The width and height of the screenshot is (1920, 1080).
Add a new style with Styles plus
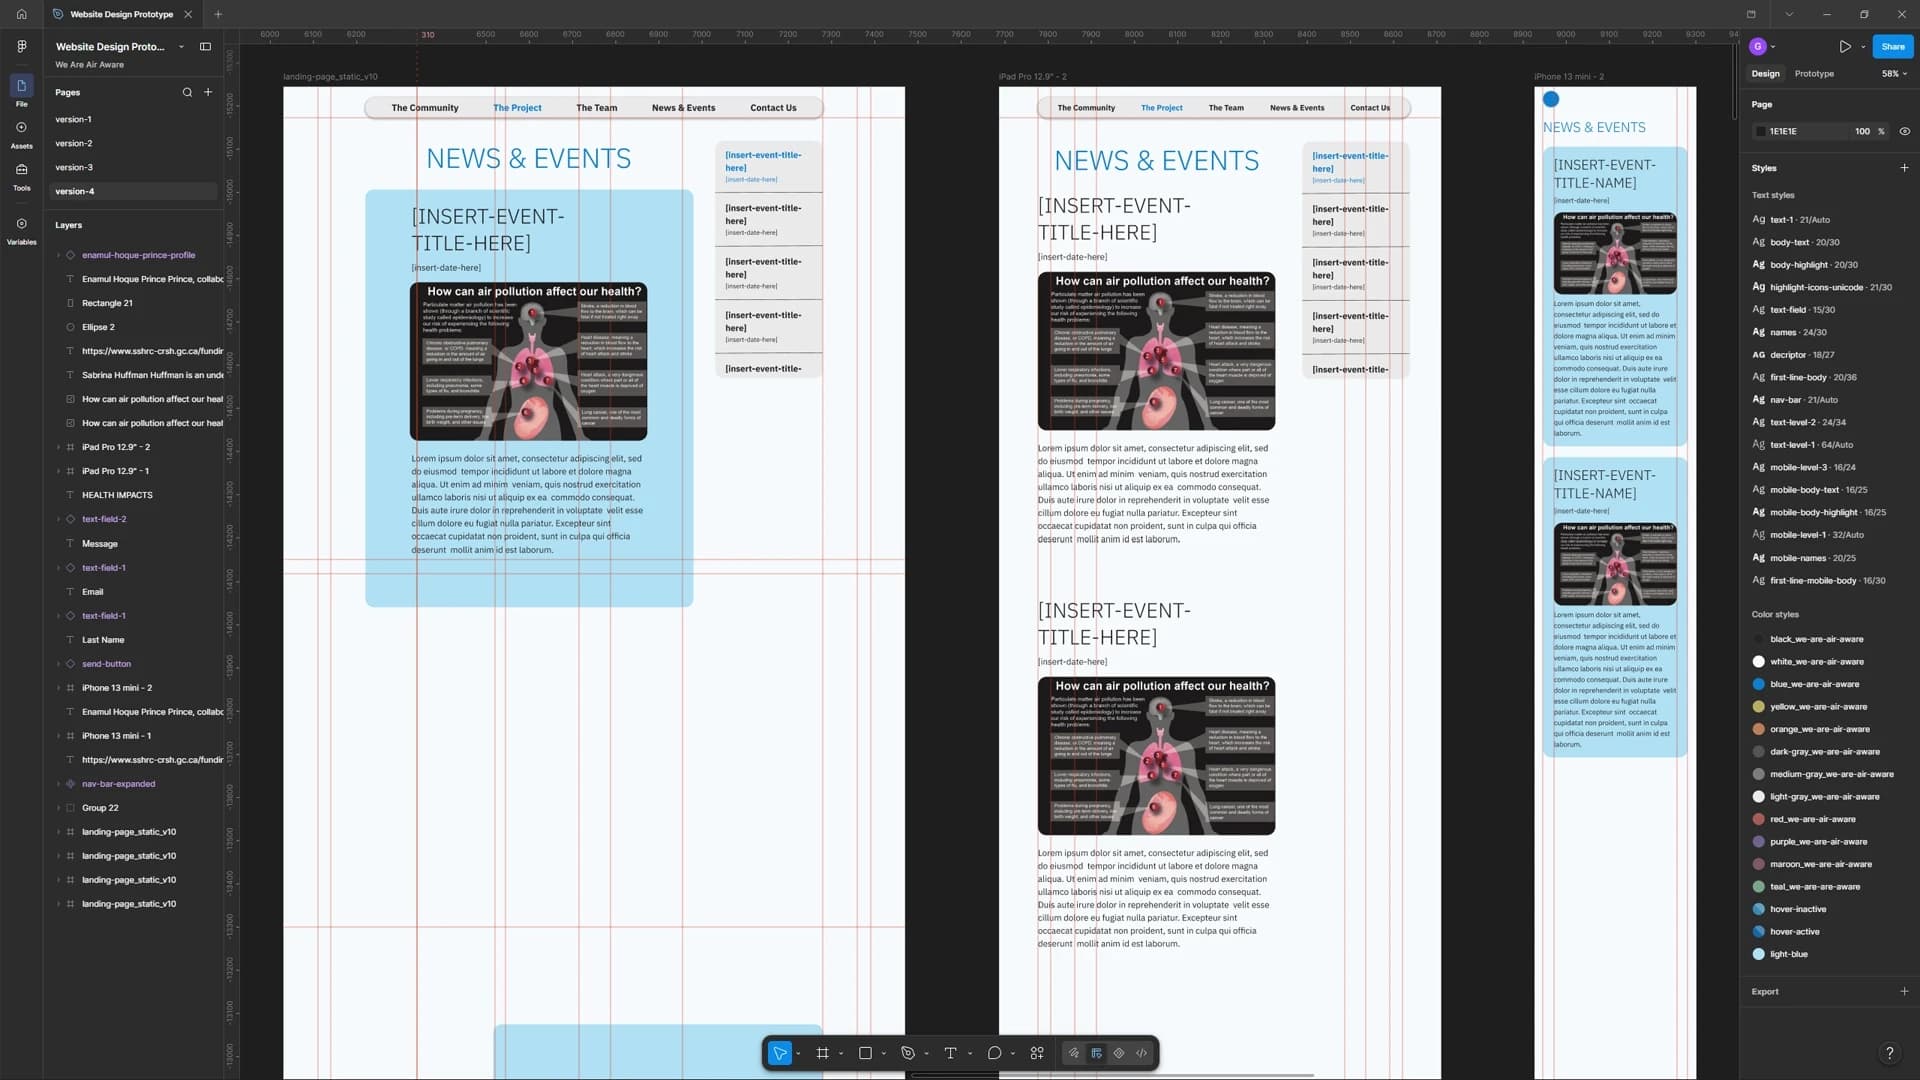click(1904, 168)
